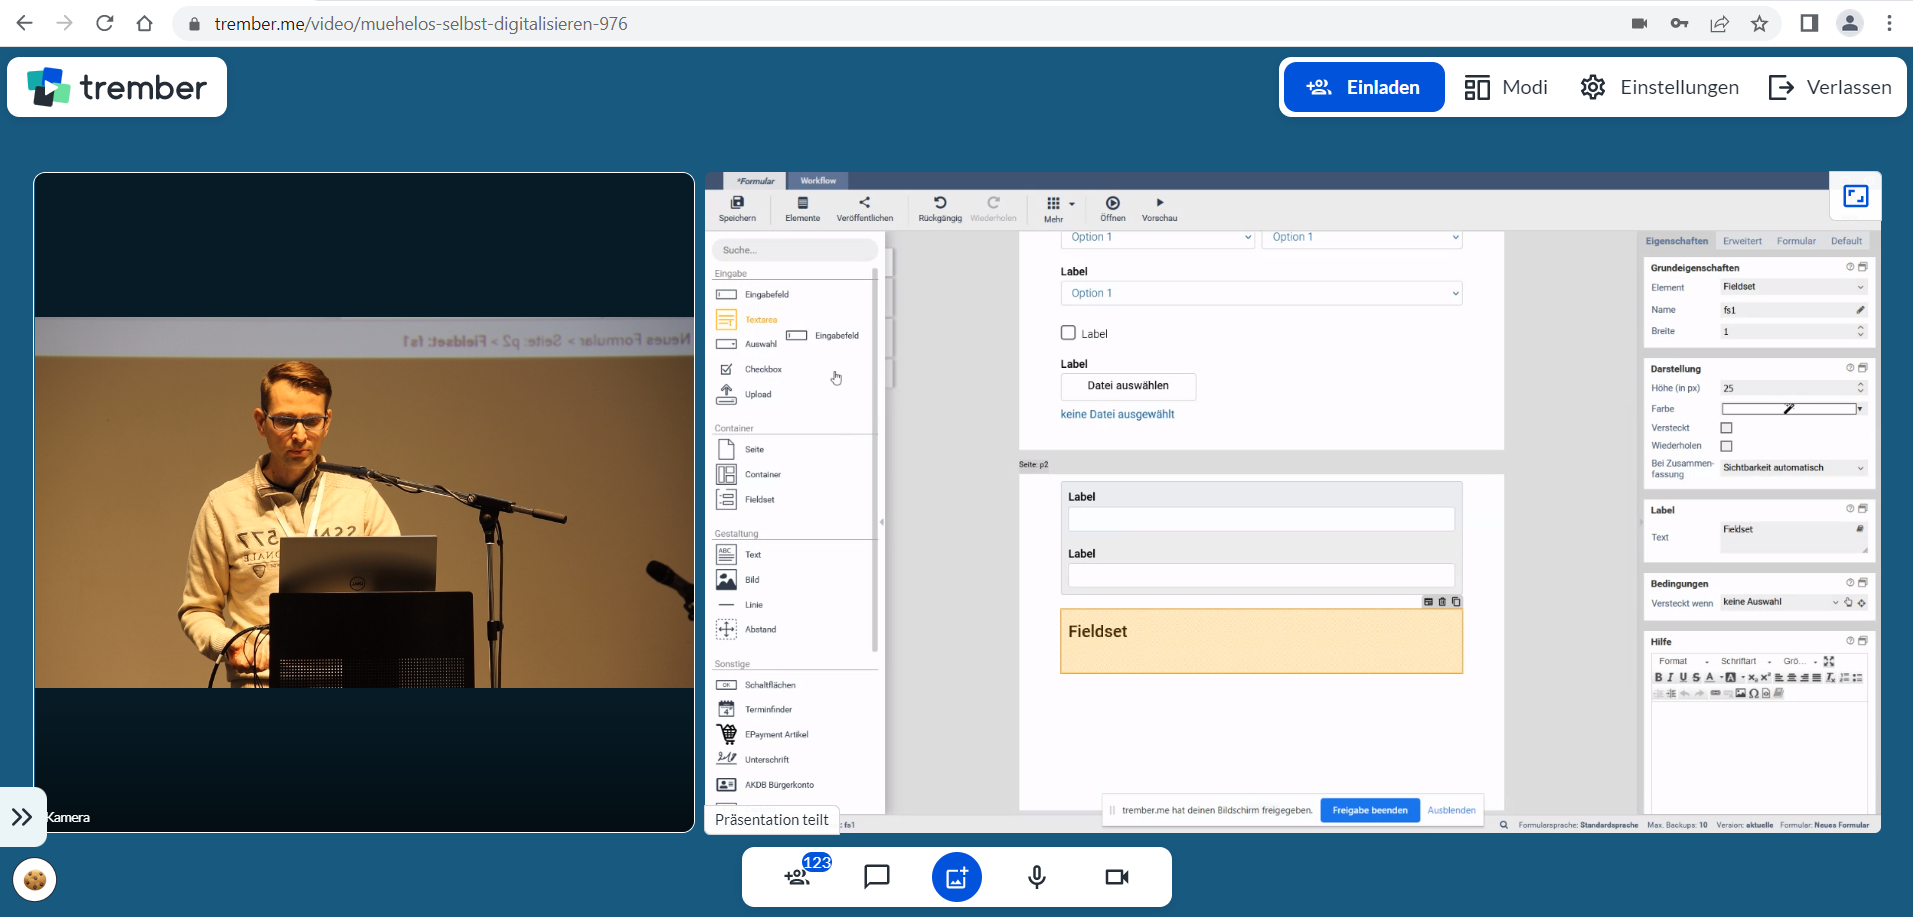Open the Default properties tab

click(1846, 241)
